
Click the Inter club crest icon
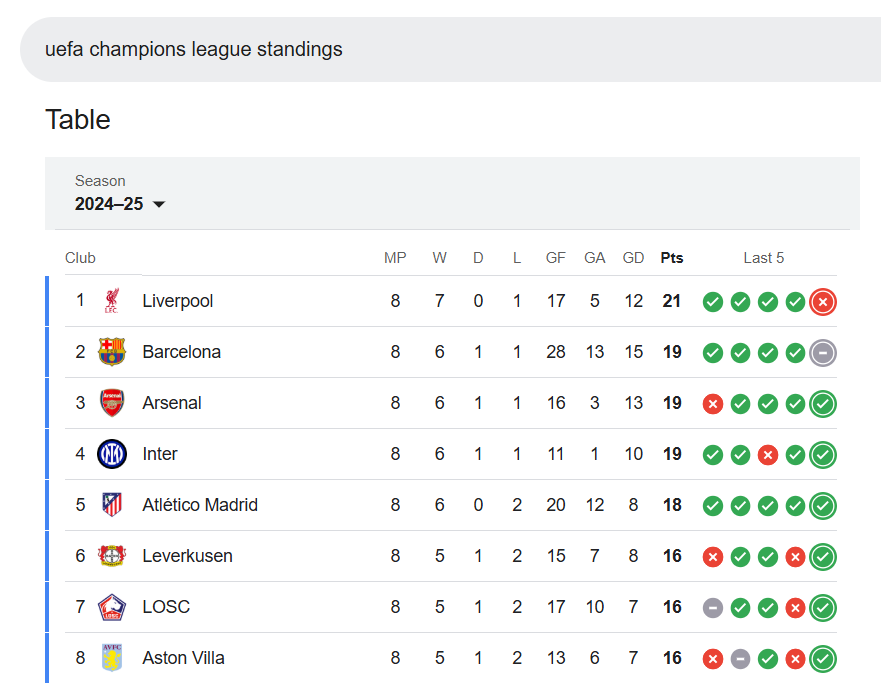[112, 454]
